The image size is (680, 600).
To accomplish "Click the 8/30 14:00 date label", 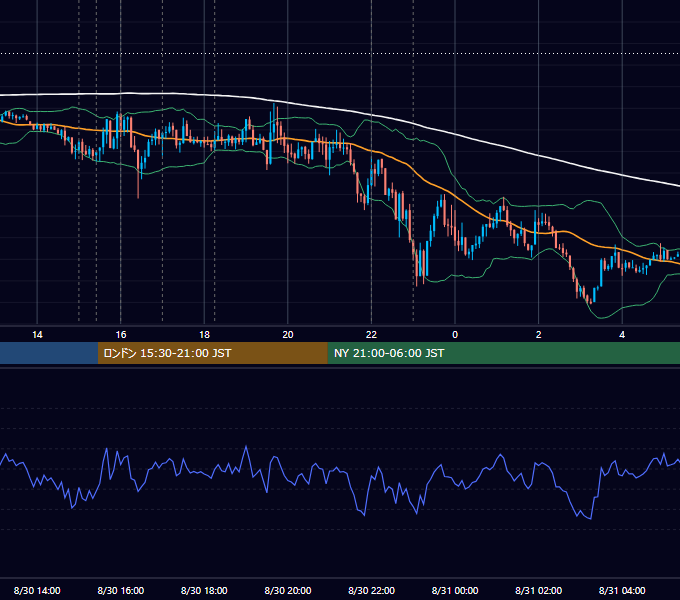I will 37,590.
